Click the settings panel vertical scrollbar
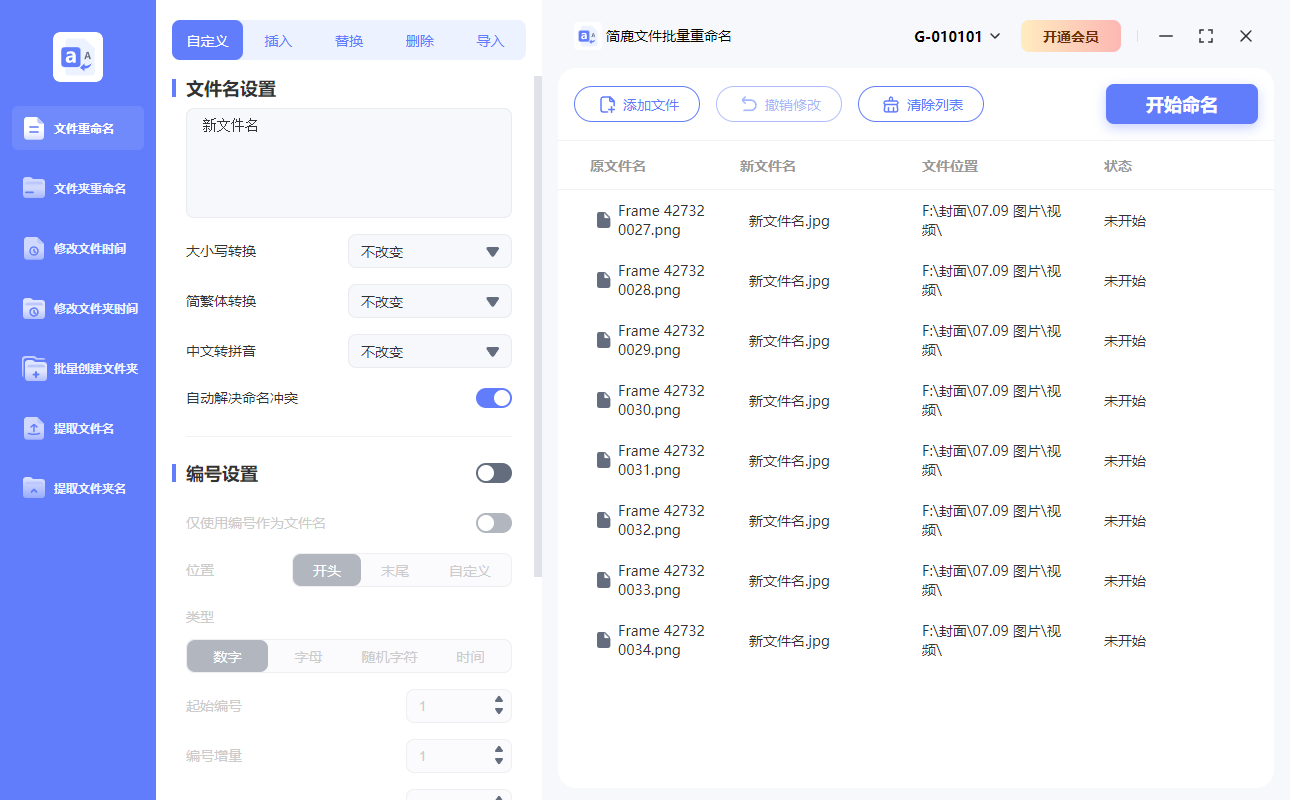1290x800 pixels. pos(538,326)
